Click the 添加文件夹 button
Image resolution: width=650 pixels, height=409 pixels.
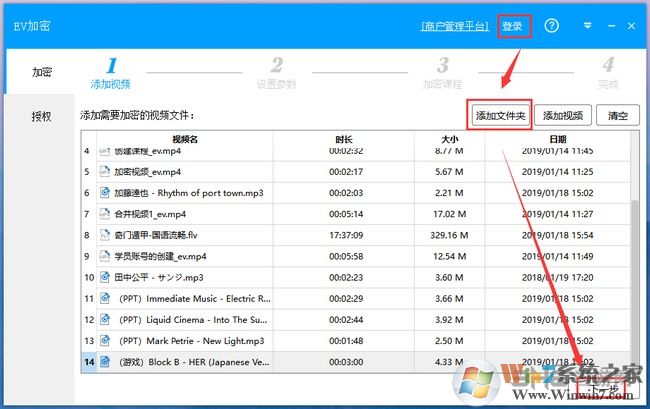[501, 115]
